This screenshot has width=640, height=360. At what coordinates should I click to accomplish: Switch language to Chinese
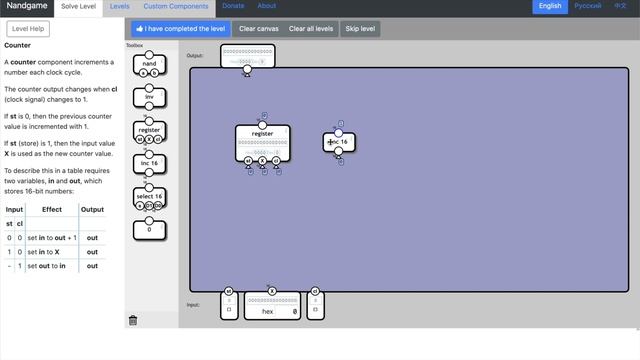(620, 6)
